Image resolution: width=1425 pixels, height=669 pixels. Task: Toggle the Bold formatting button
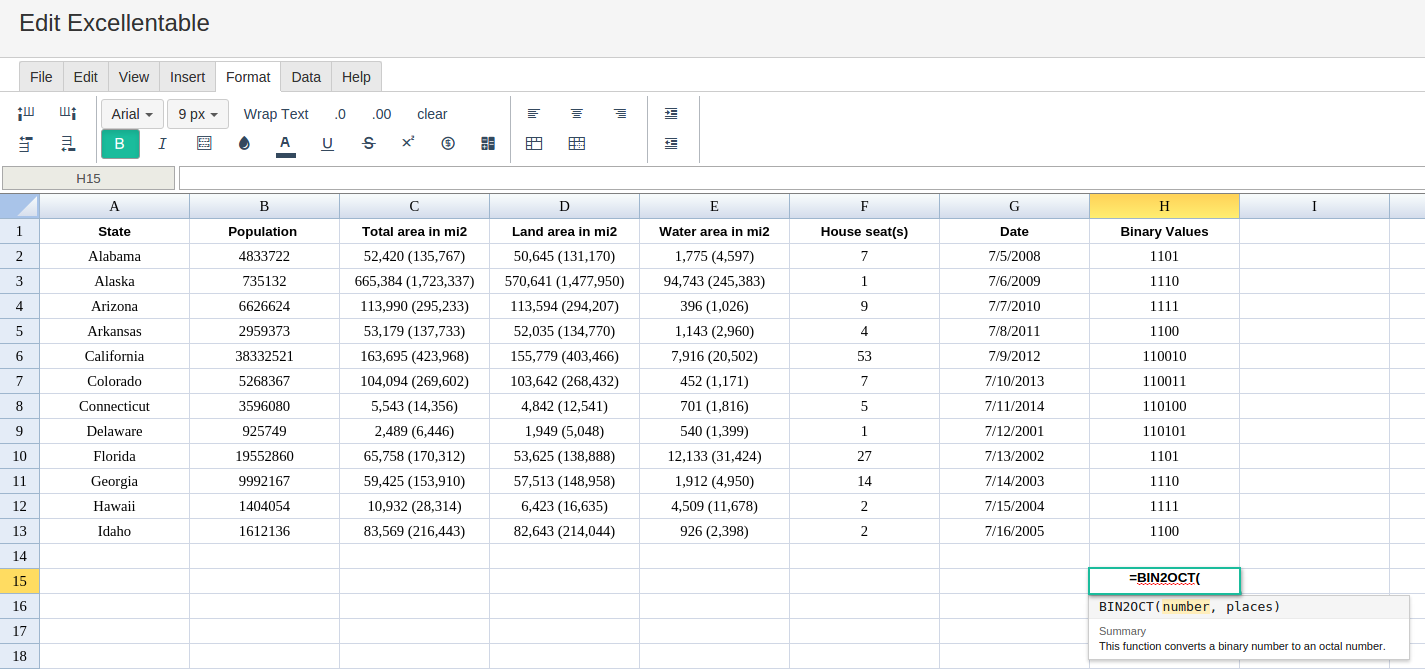[120, 144]
